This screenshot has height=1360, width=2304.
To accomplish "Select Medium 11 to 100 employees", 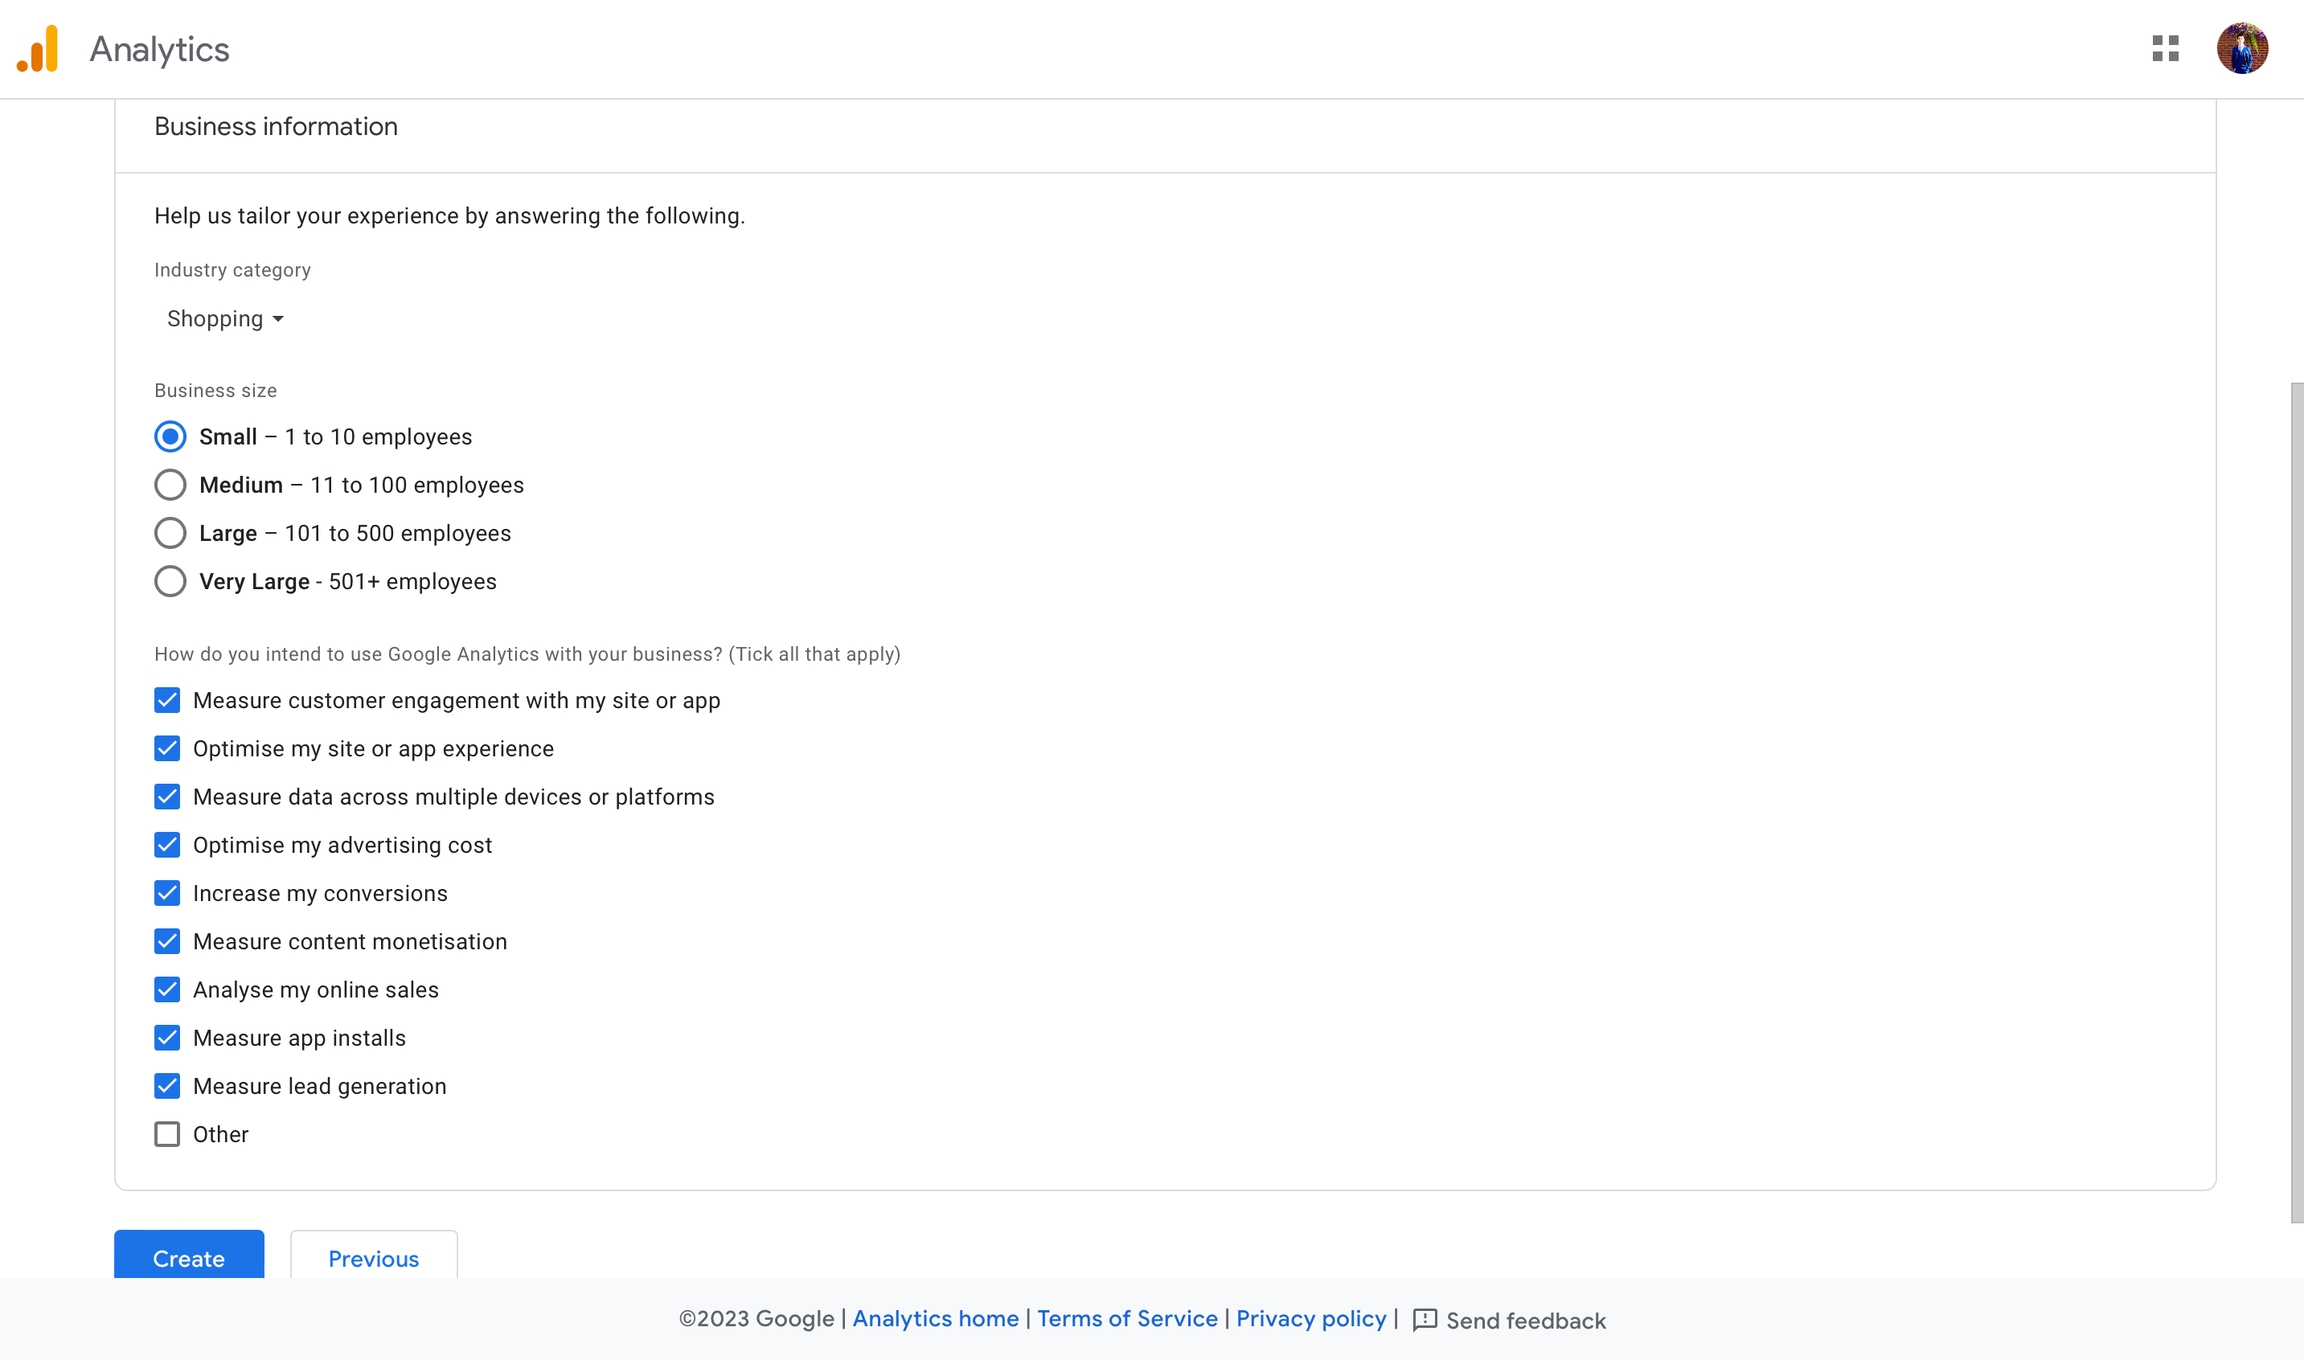I will (x=170, y=485).
